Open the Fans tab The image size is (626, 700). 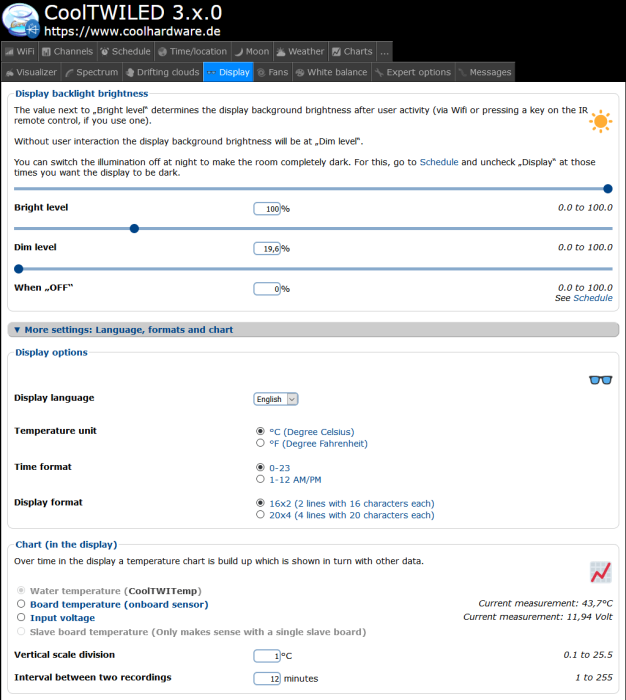272,72
